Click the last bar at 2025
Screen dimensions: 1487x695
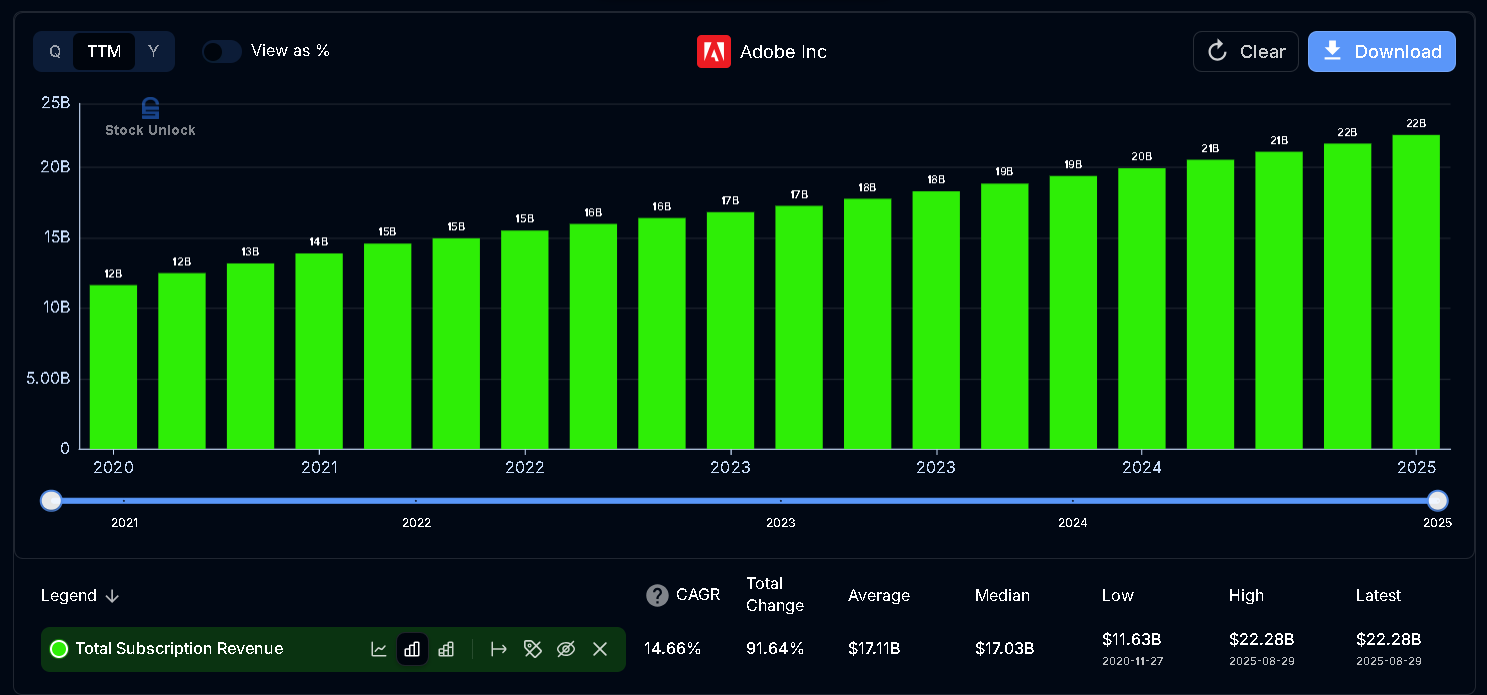[1416, 292]
